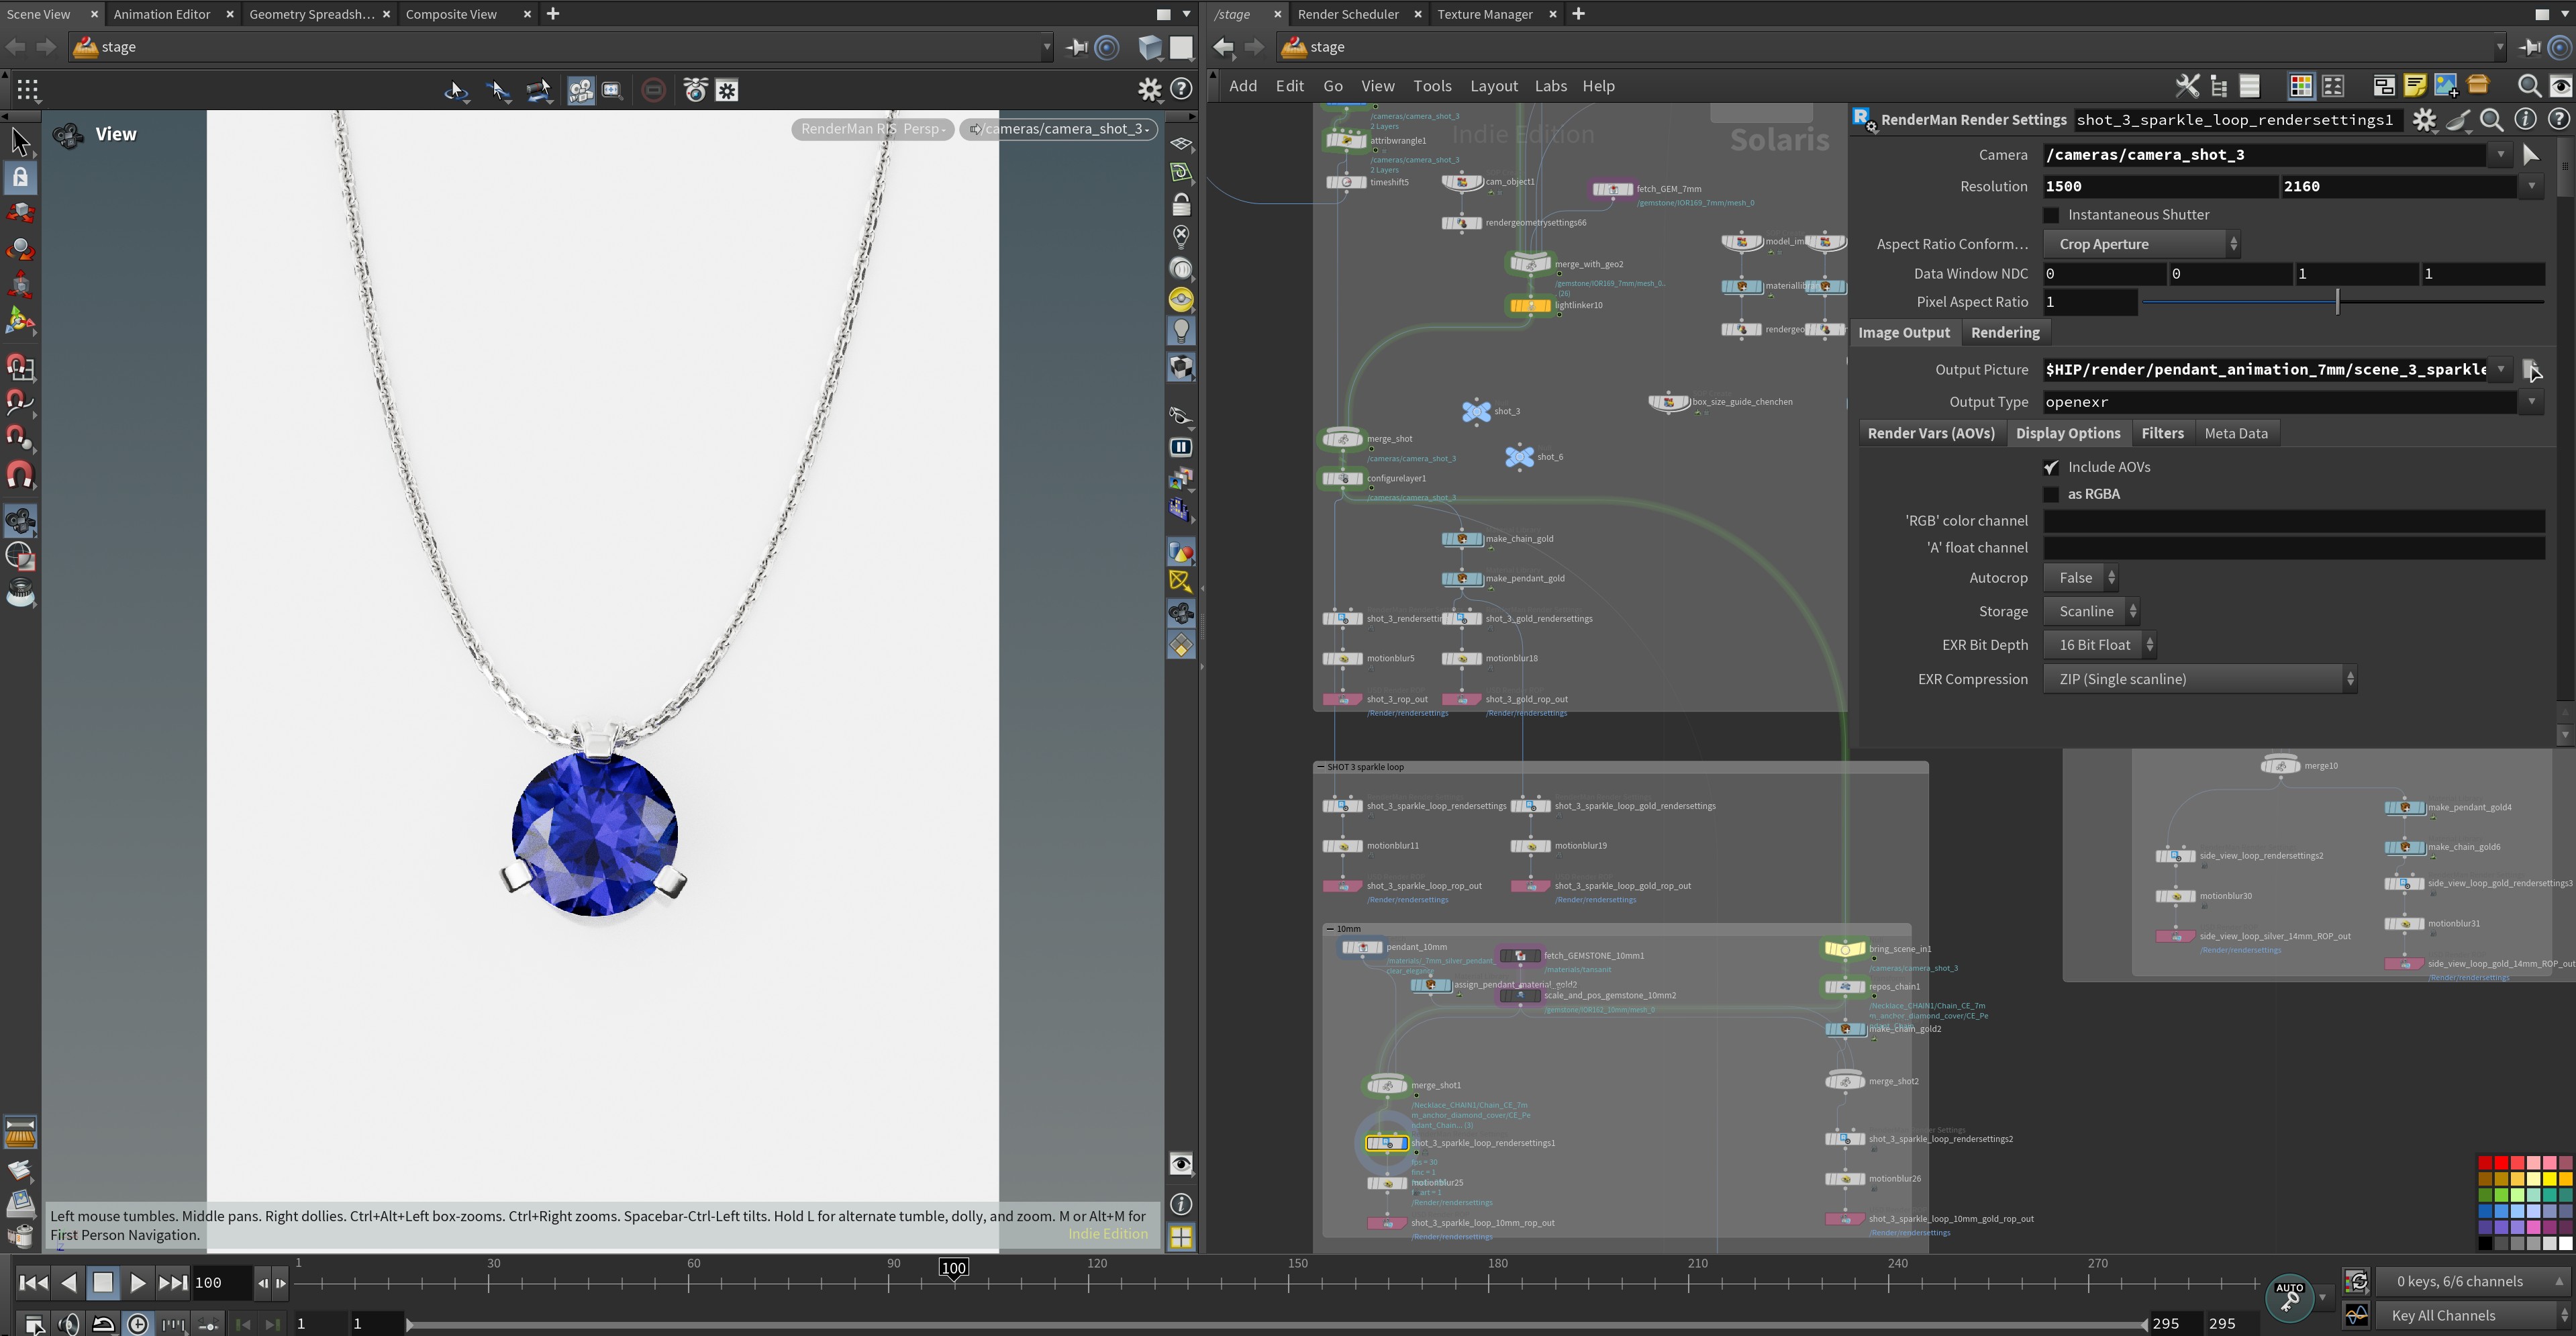The height and width of the screenshot is (1336, 2576).
Task: Click the Pixel Aspect Ratio slider
Action: (x=2343, y=302)
